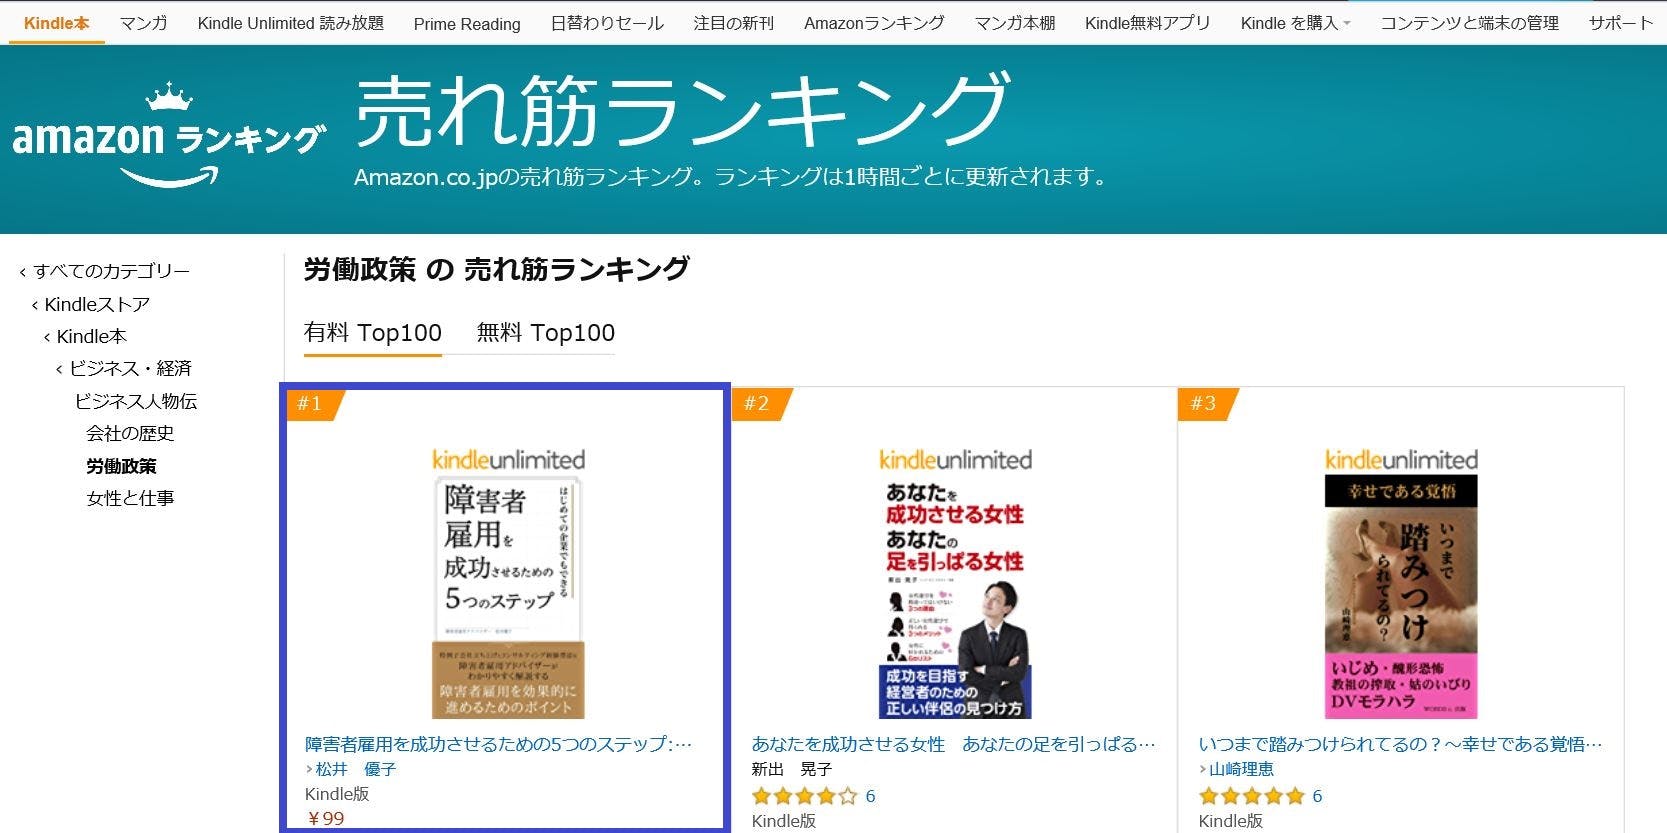The image size is (1667, 833).
Task: Click the star rating under 山崎理恵
Action: pos(1251,796)
